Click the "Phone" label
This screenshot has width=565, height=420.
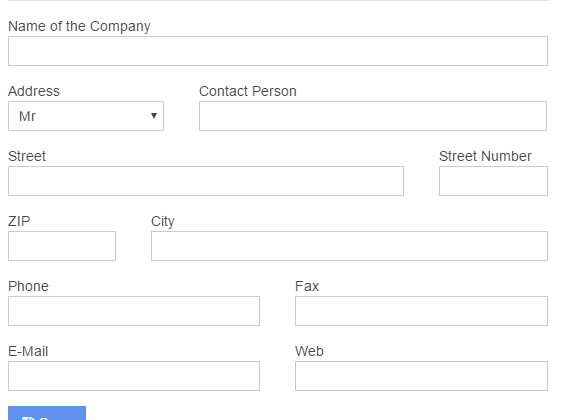tap(28, 286)
